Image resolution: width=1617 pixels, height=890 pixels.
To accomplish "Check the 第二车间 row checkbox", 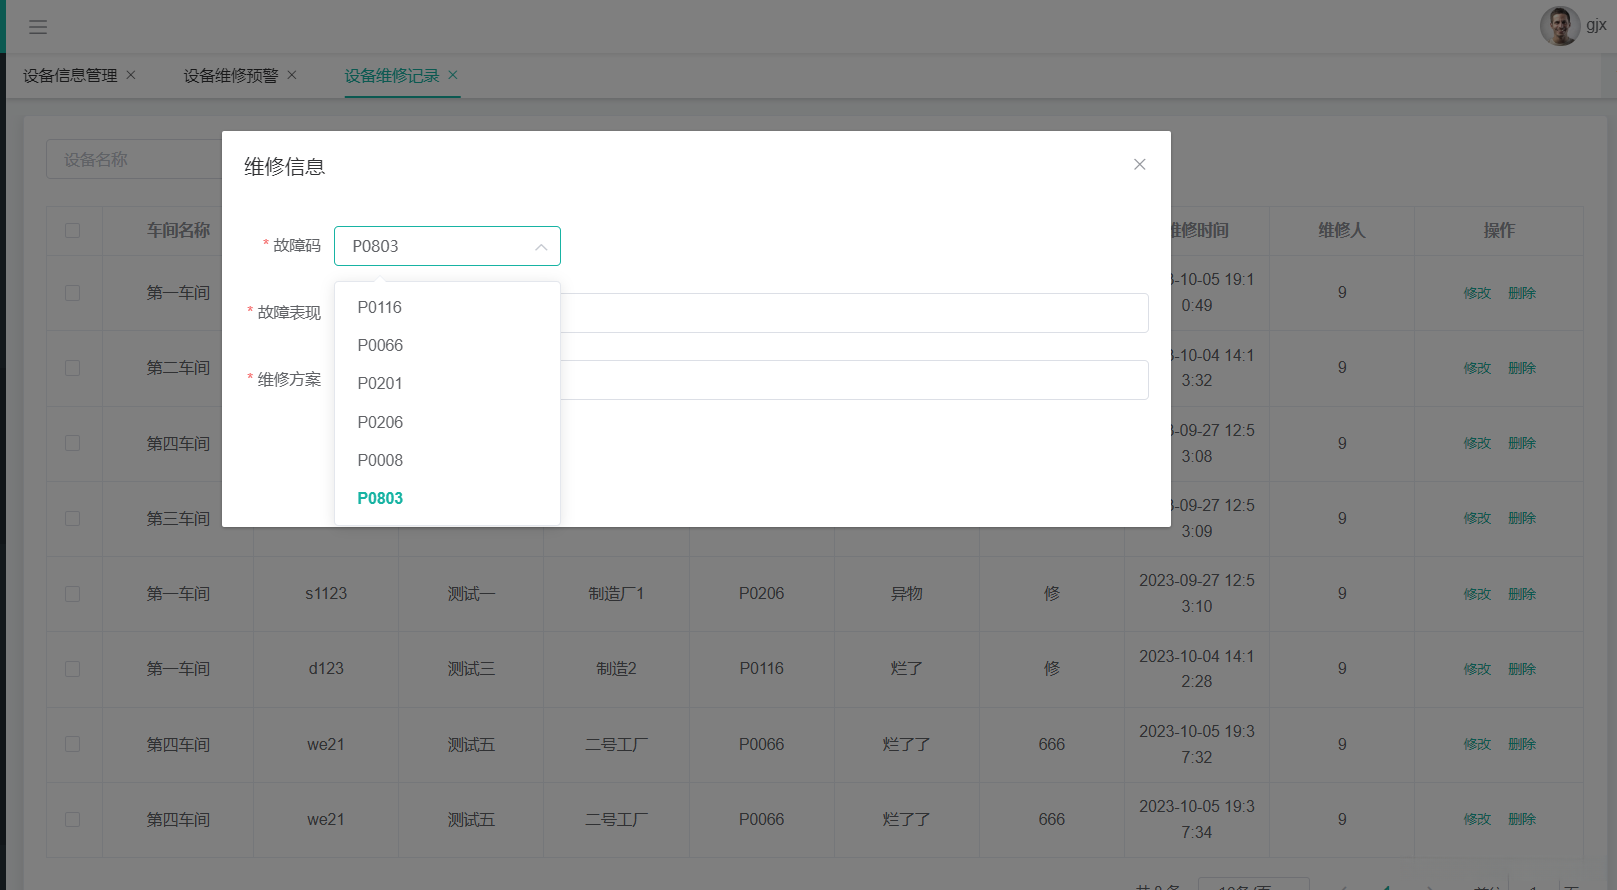I will [x=73, y=368].
